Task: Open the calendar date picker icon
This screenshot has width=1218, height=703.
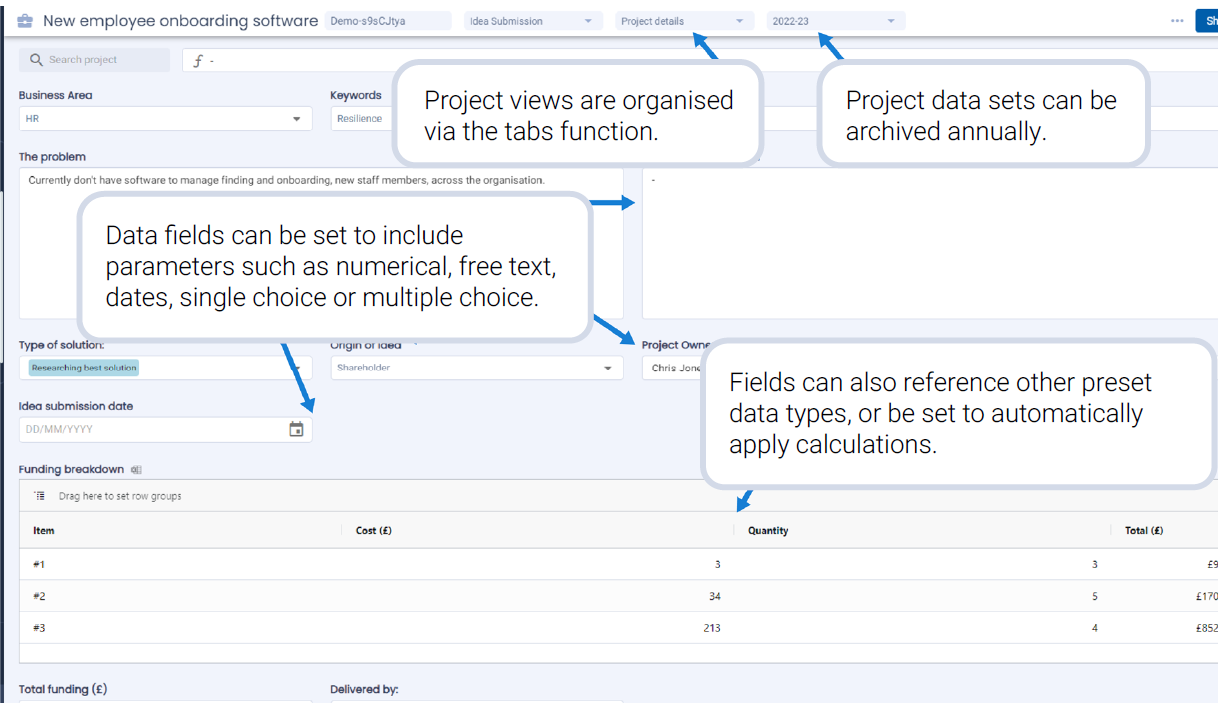Action: (296, 429)
